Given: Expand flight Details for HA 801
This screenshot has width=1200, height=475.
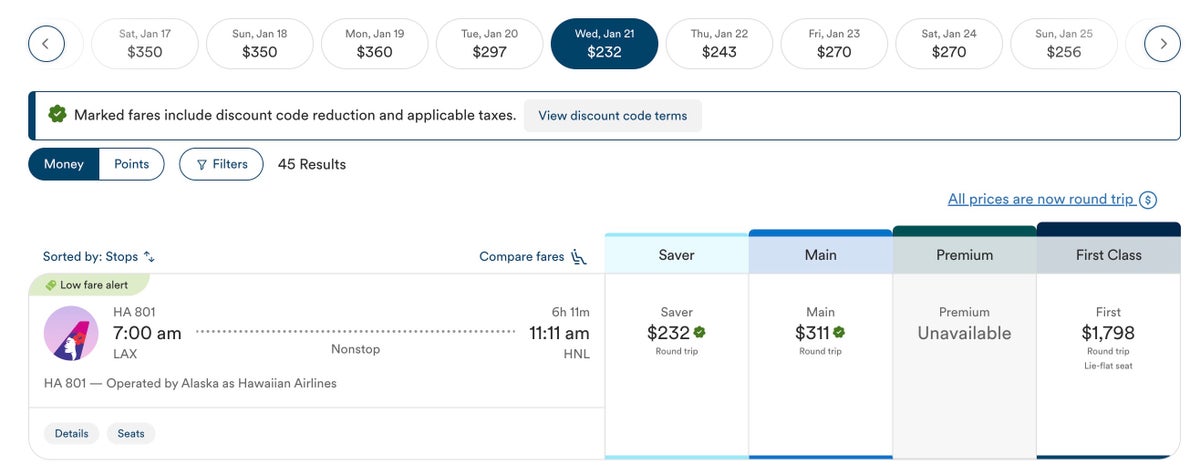Looking at the screenshot, I should point(70,433).
